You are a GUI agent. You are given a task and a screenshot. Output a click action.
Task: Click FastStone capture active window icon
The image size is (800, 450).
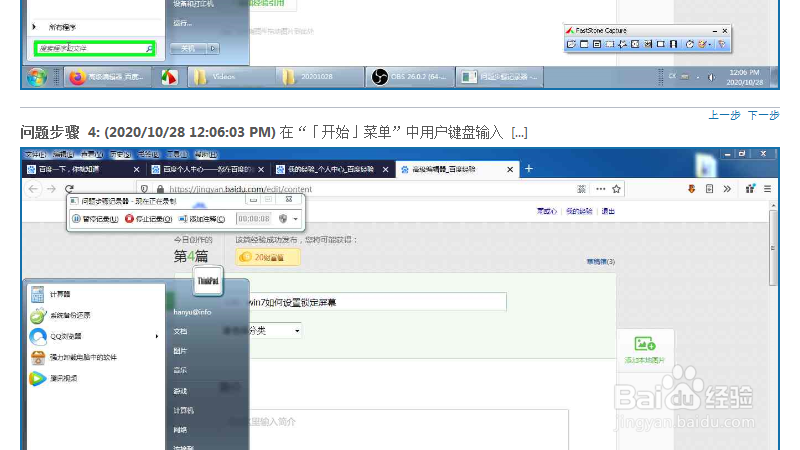click(584, 44)
